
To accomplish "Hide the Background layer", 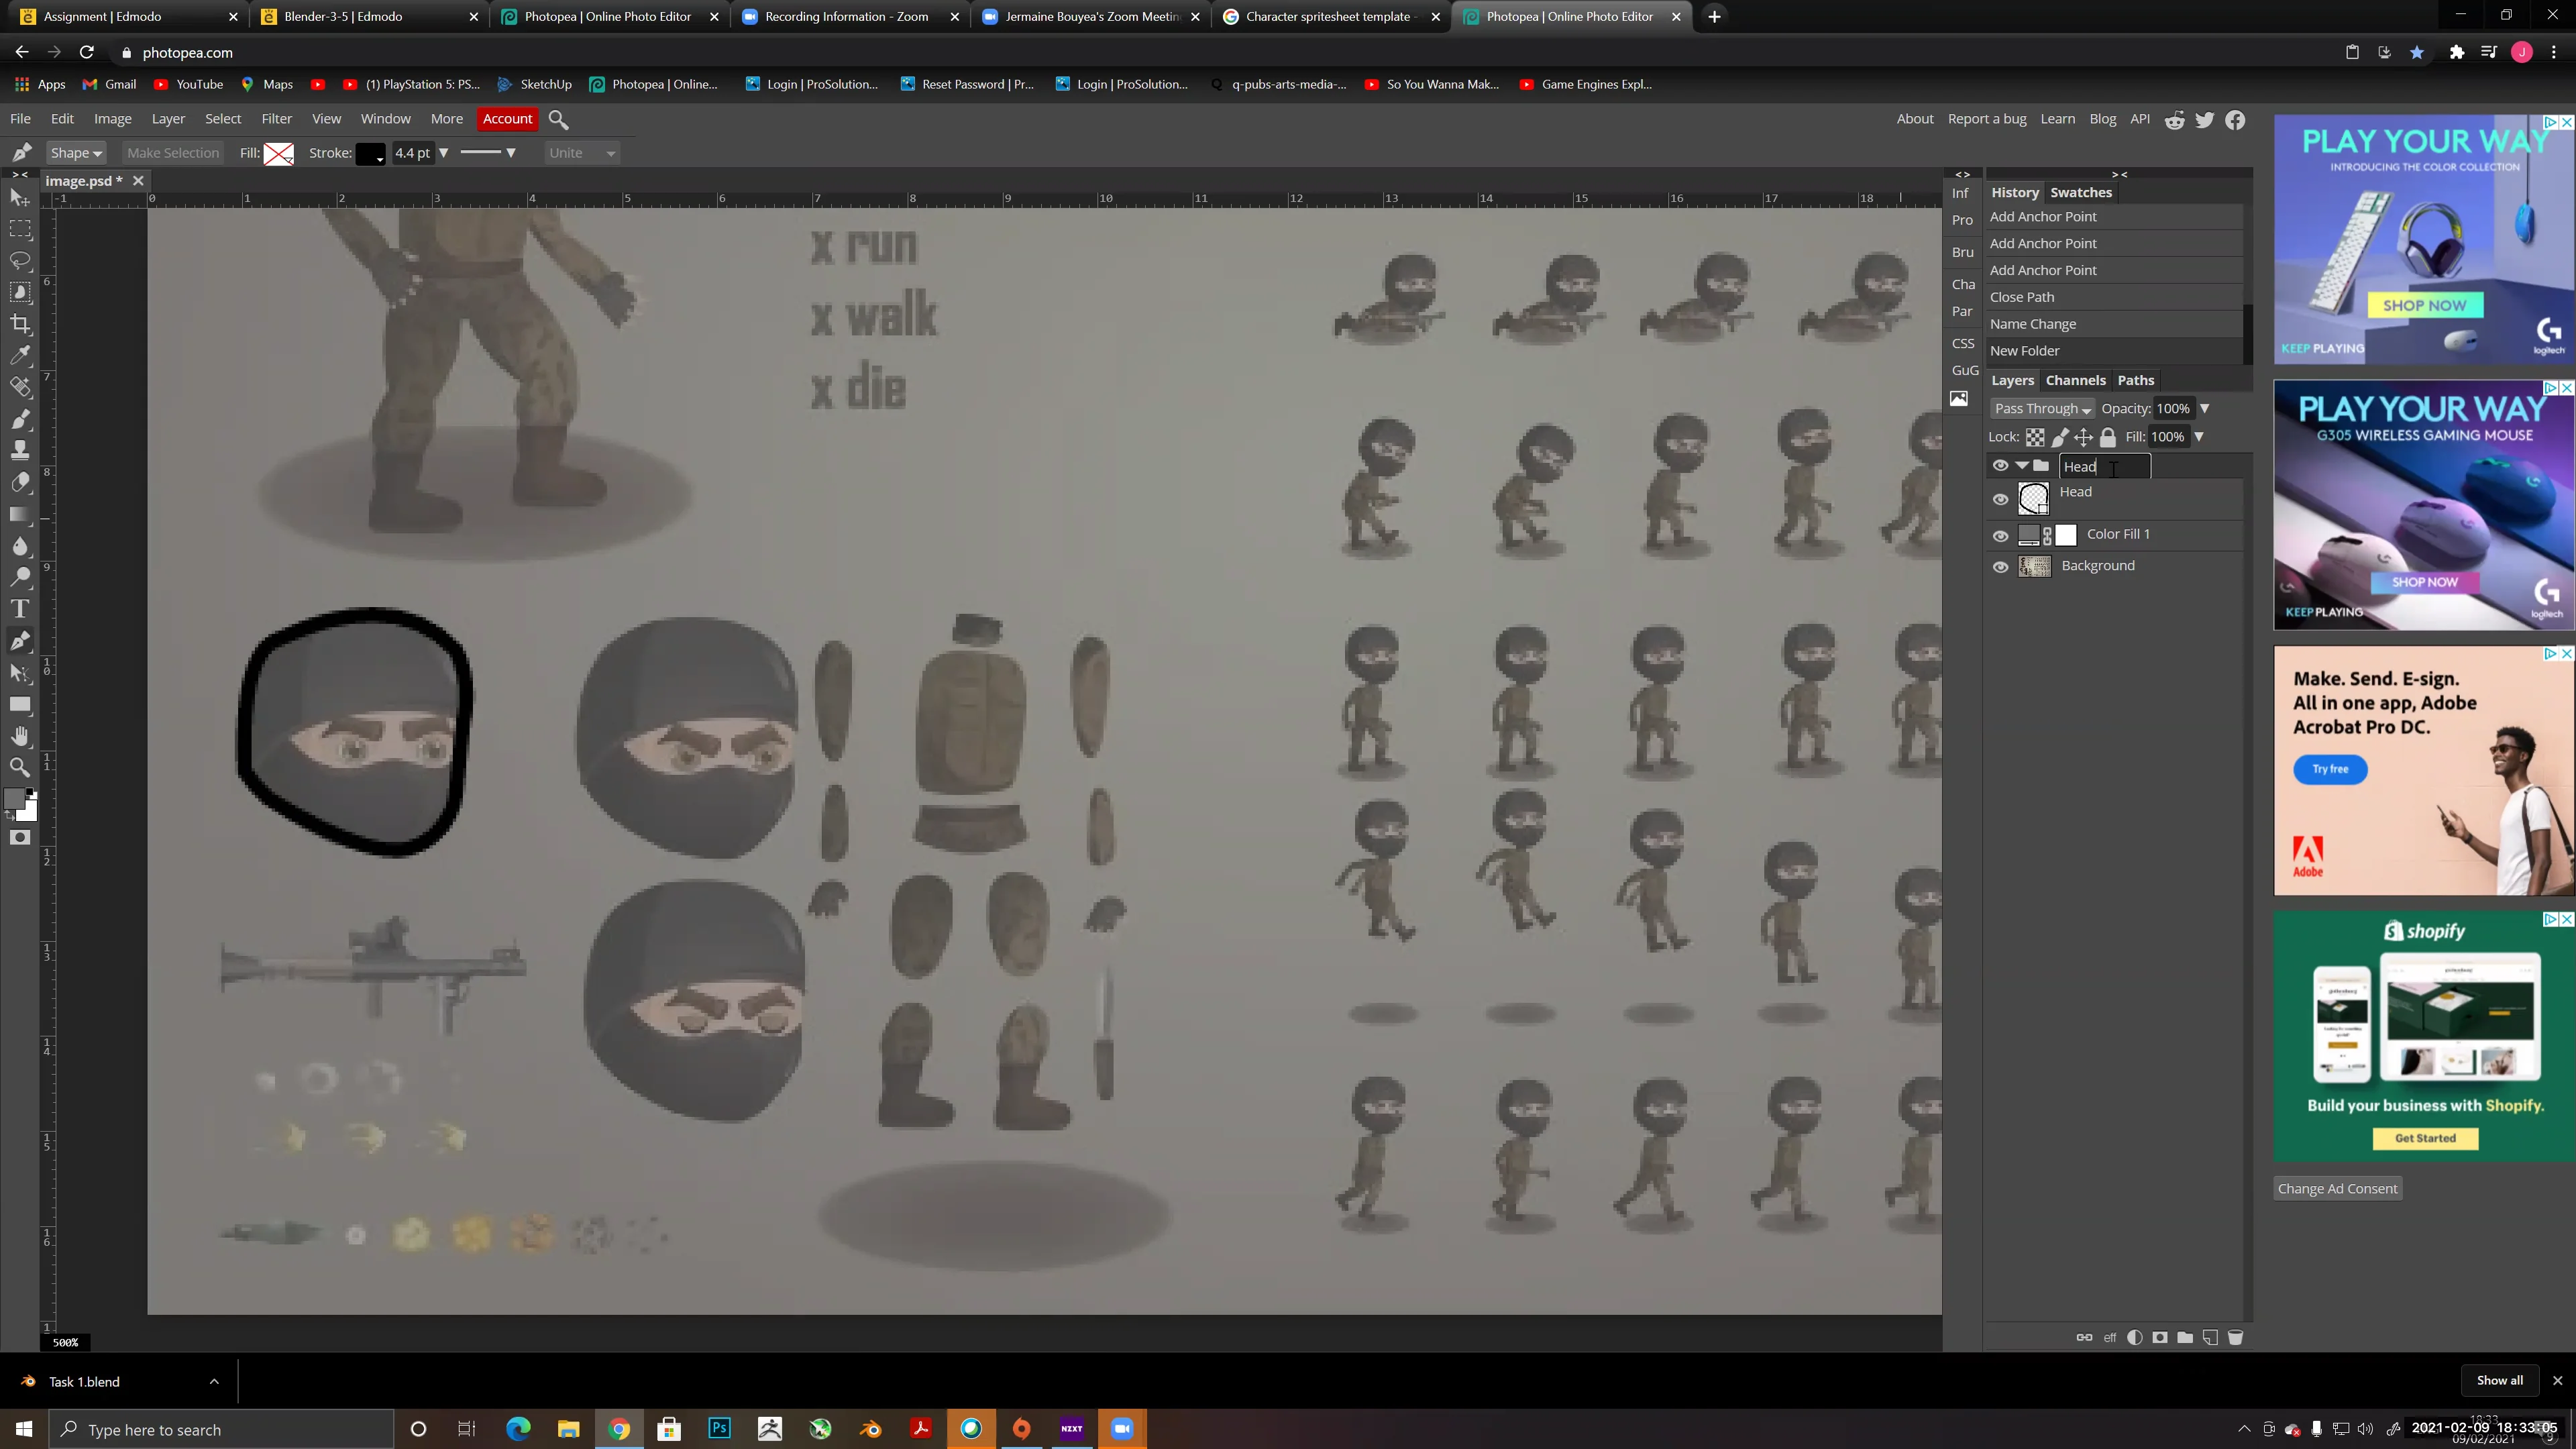I will pyautogui.click(x=2001, y=567).
